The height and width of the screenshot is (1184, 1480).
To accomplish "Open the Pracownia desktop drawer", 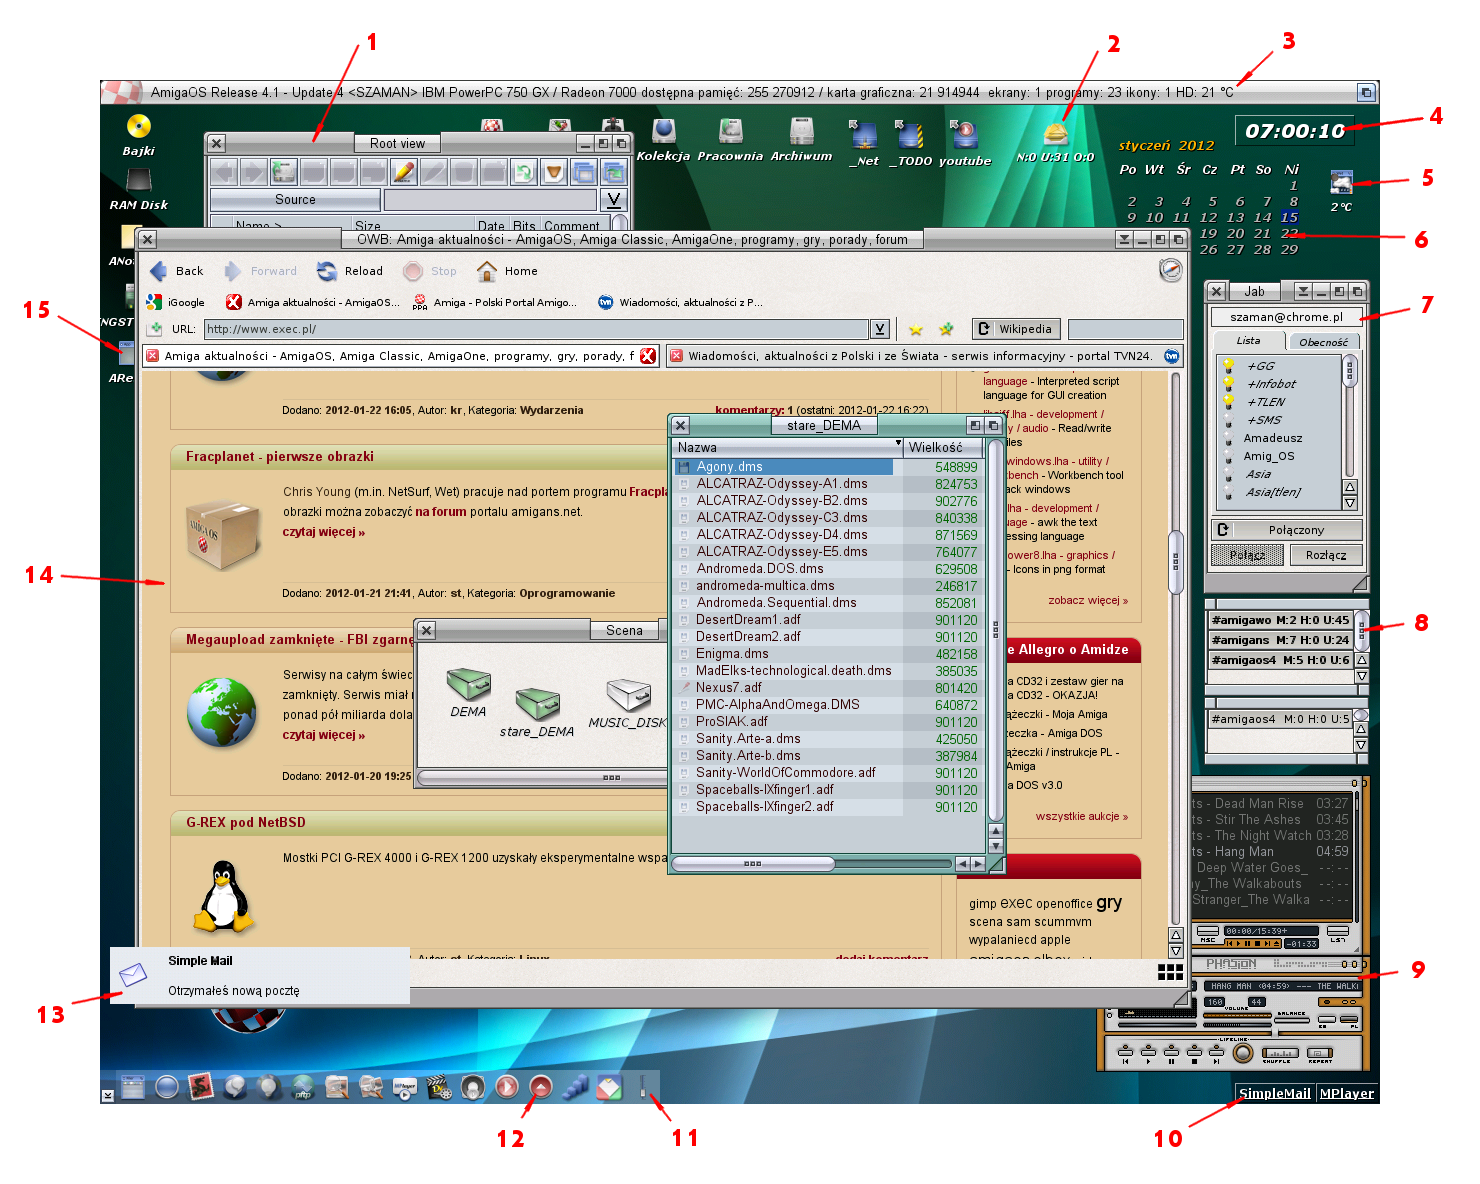I will pyautogui.click(x=730, y=134).
